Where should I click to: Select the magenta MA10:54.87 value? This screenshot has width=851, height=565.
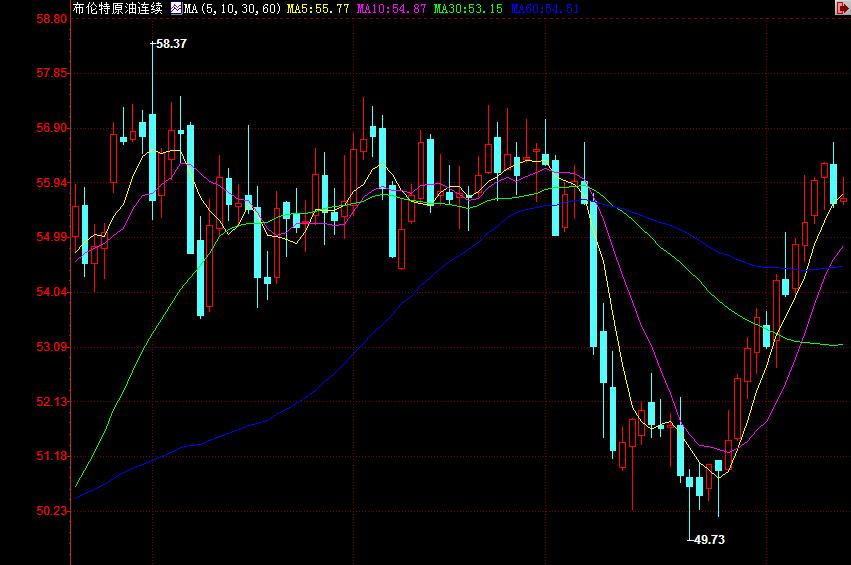391,9
